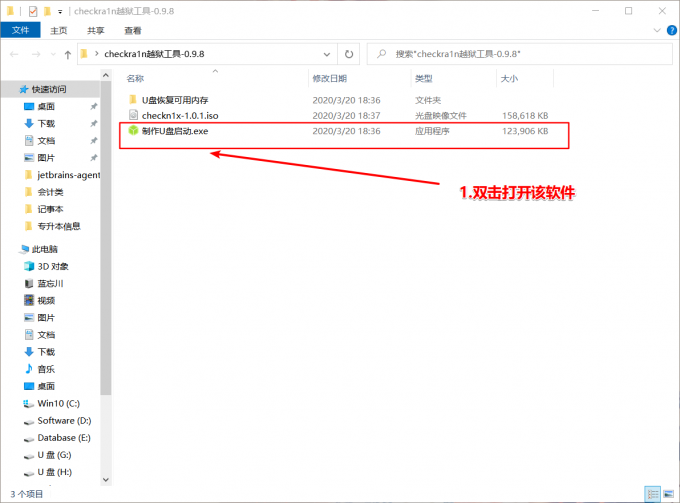This screenshot has height=503, width=680.
Task: Open the 文件 ribbon tab
Action: coord(20,30)
